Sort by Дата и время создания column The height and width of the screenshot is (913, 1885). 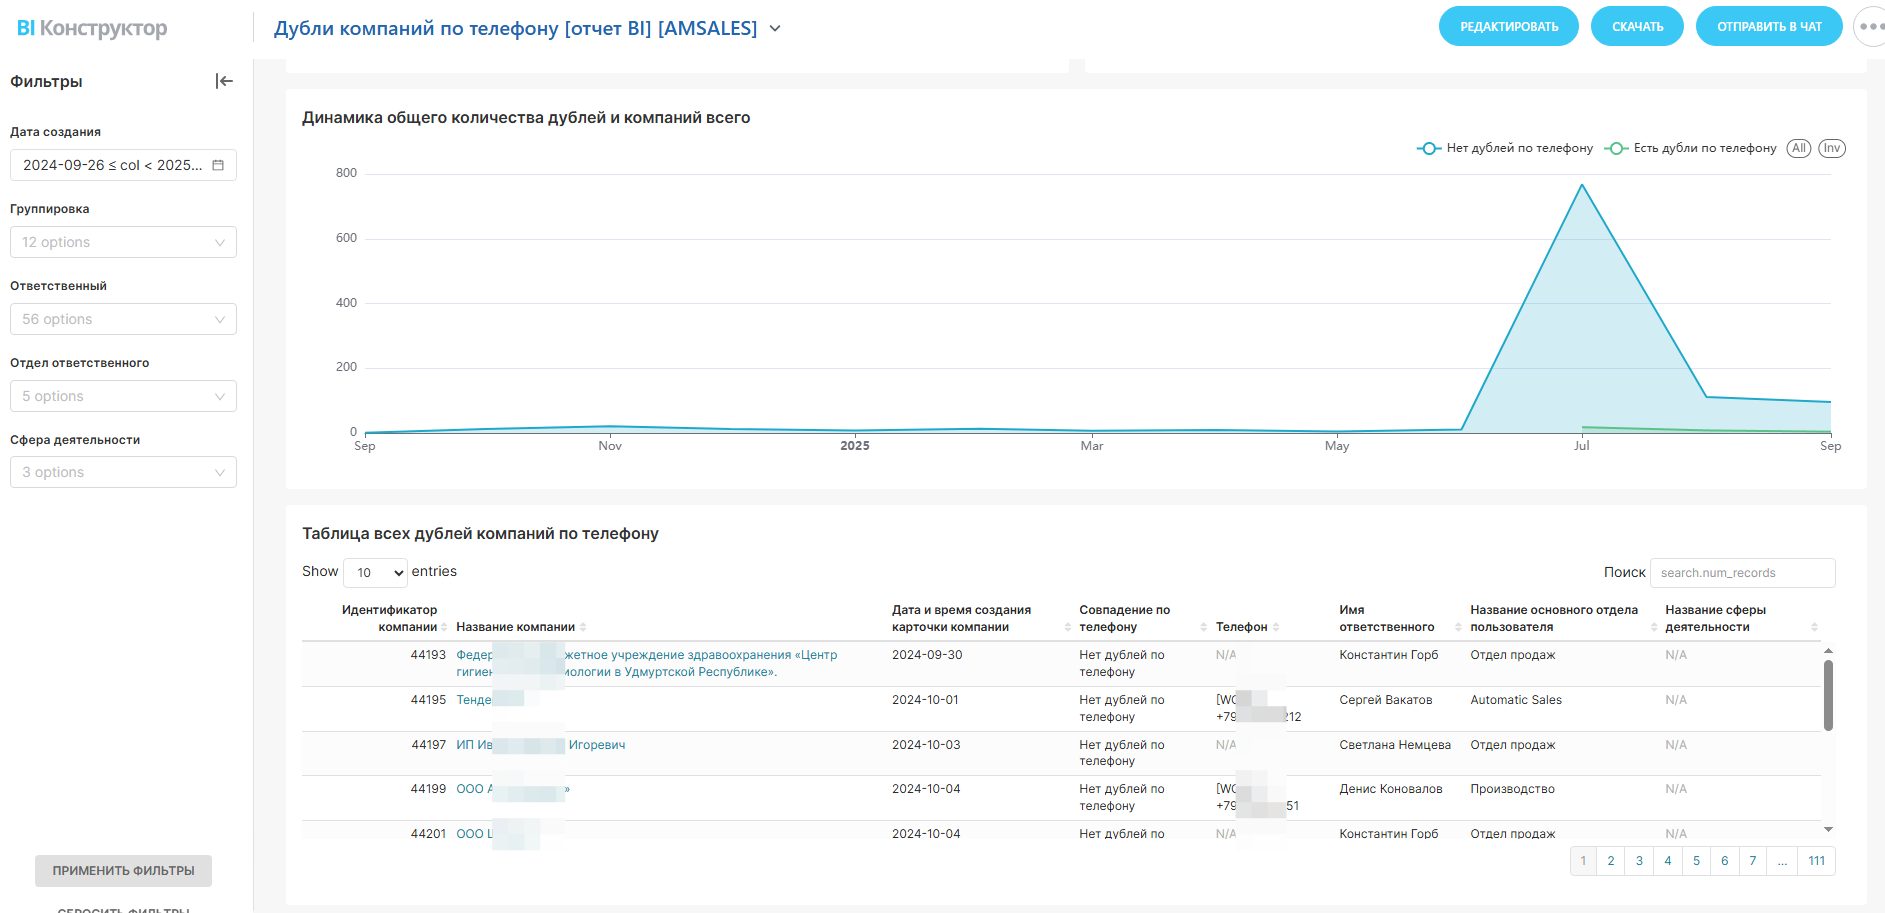(962, 618)
